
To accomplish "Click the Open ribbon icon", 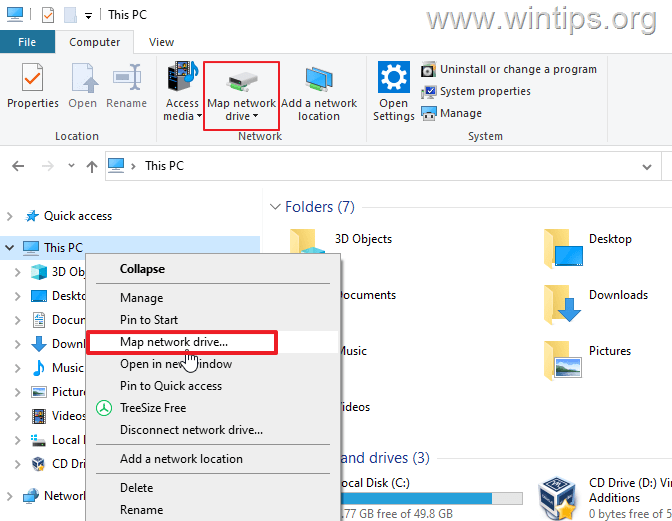I will 83,85.
